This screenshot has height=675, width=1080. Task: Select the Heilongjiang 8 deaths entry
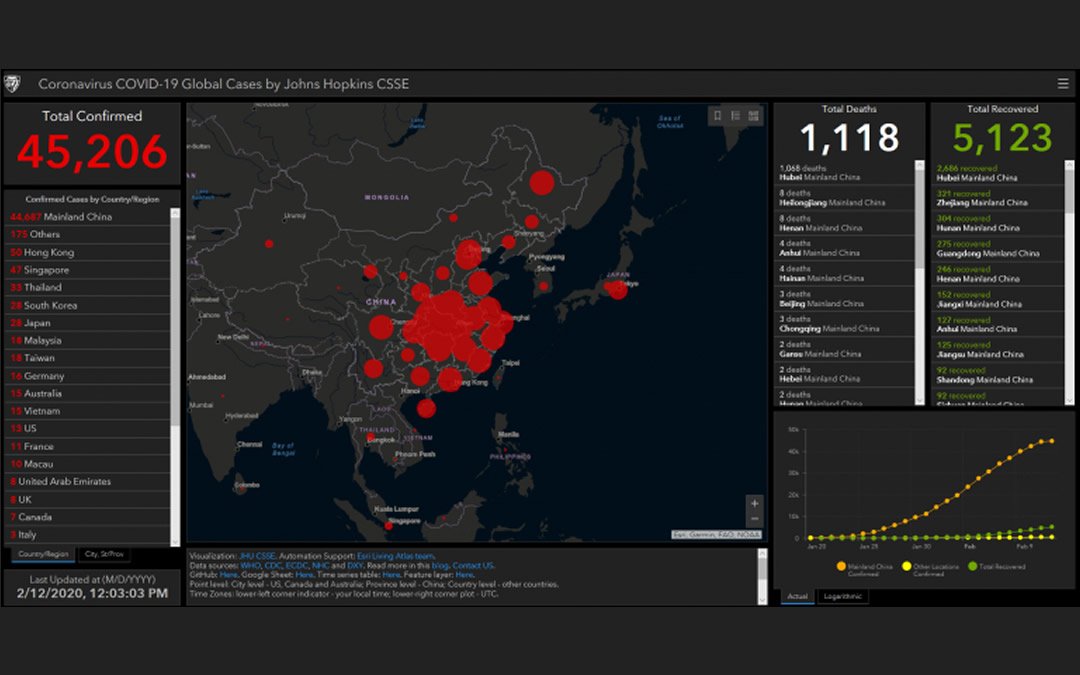pos(845,198)
